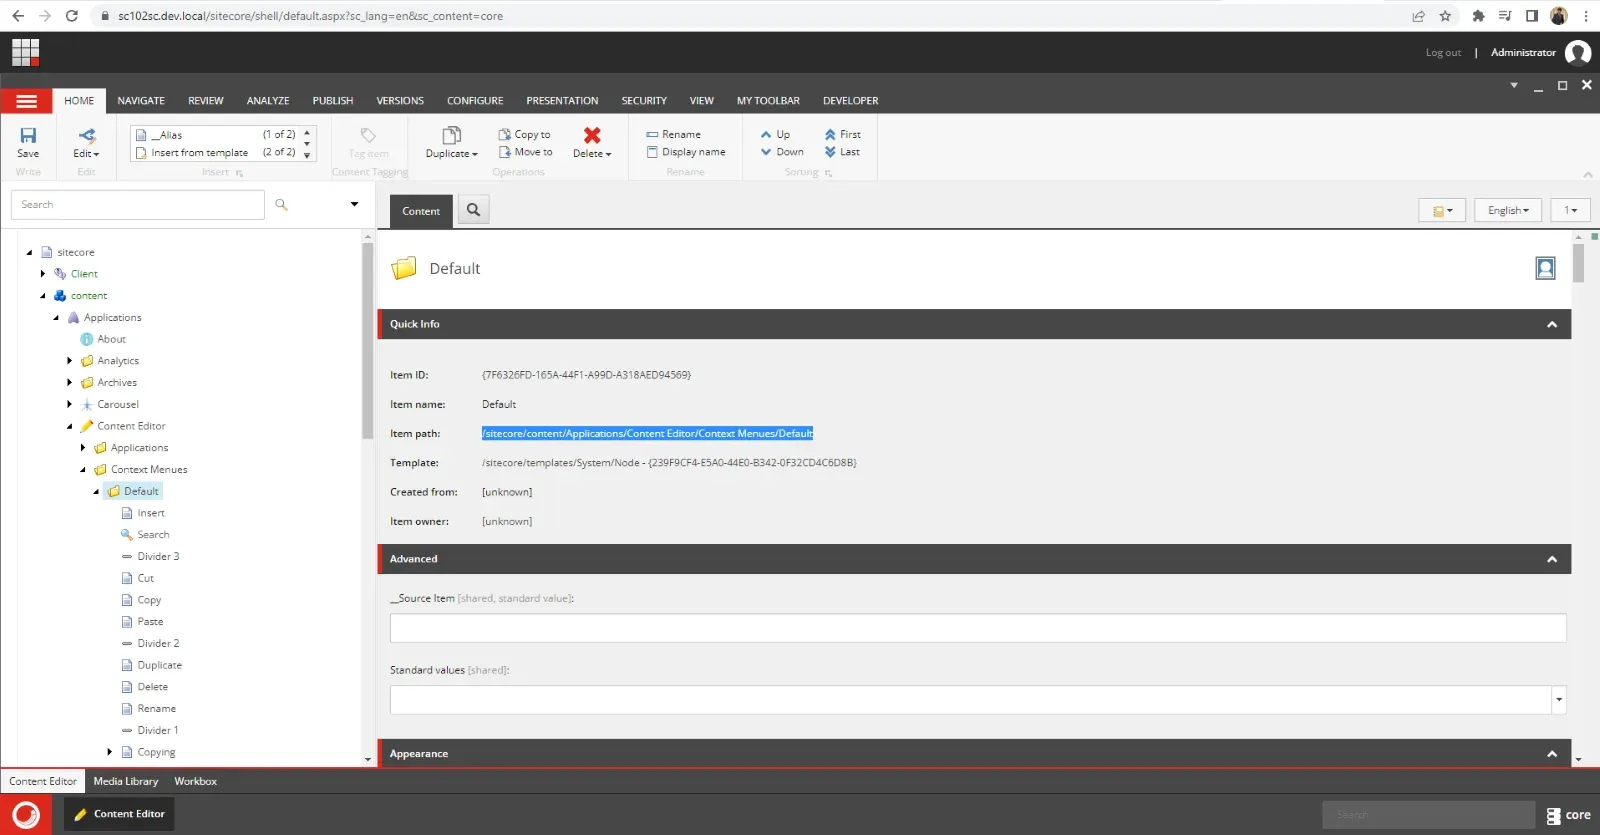Select the Cut tree item
This screenshot has height=835, width=1600.
138,578
